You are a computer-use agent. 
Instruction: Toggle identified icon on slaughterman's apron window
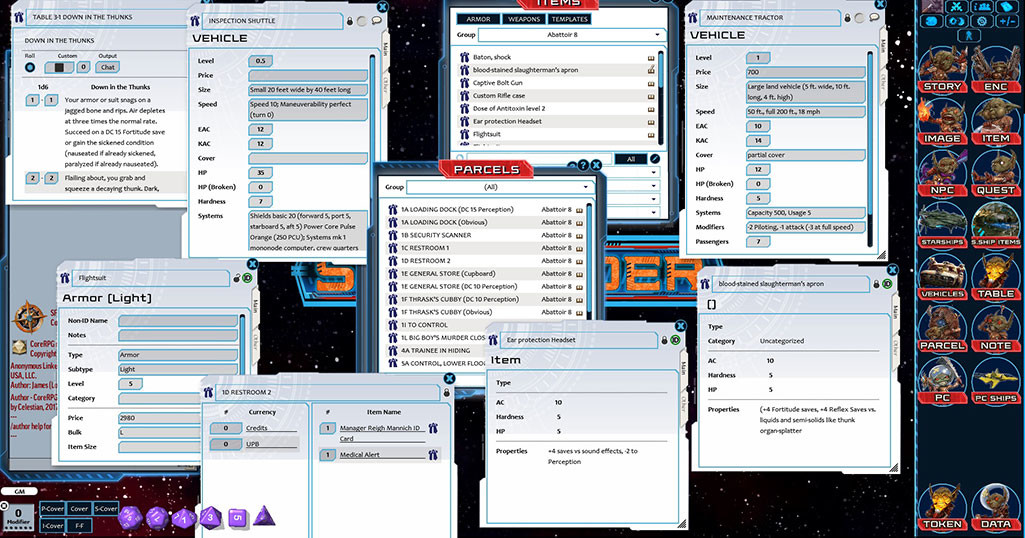[887, 284]
